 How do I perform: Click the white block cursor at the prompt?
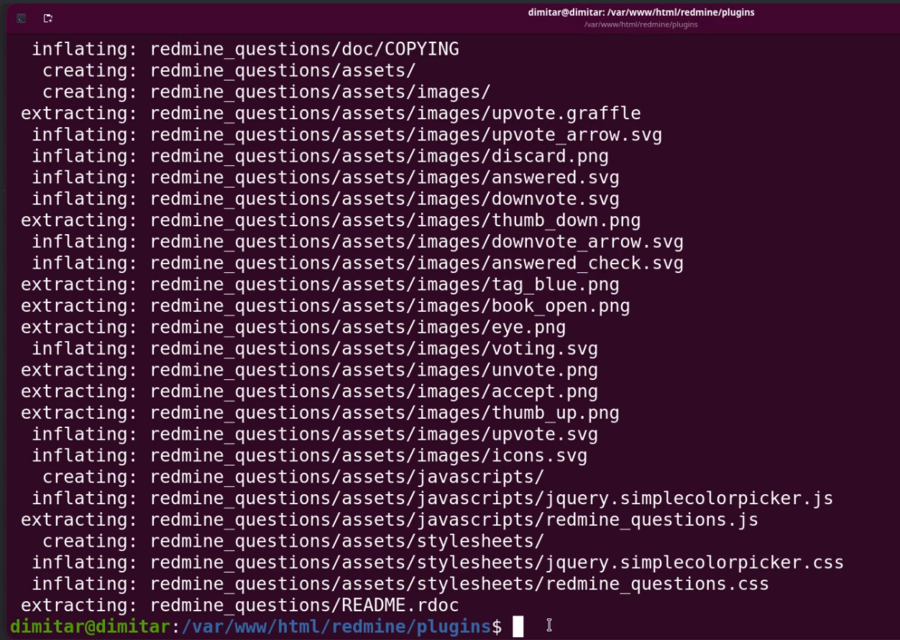coord(518,626)
